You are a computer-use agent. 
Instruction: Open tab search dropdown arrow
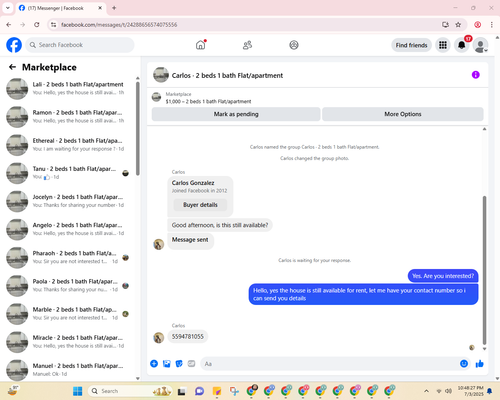(7, 8)
